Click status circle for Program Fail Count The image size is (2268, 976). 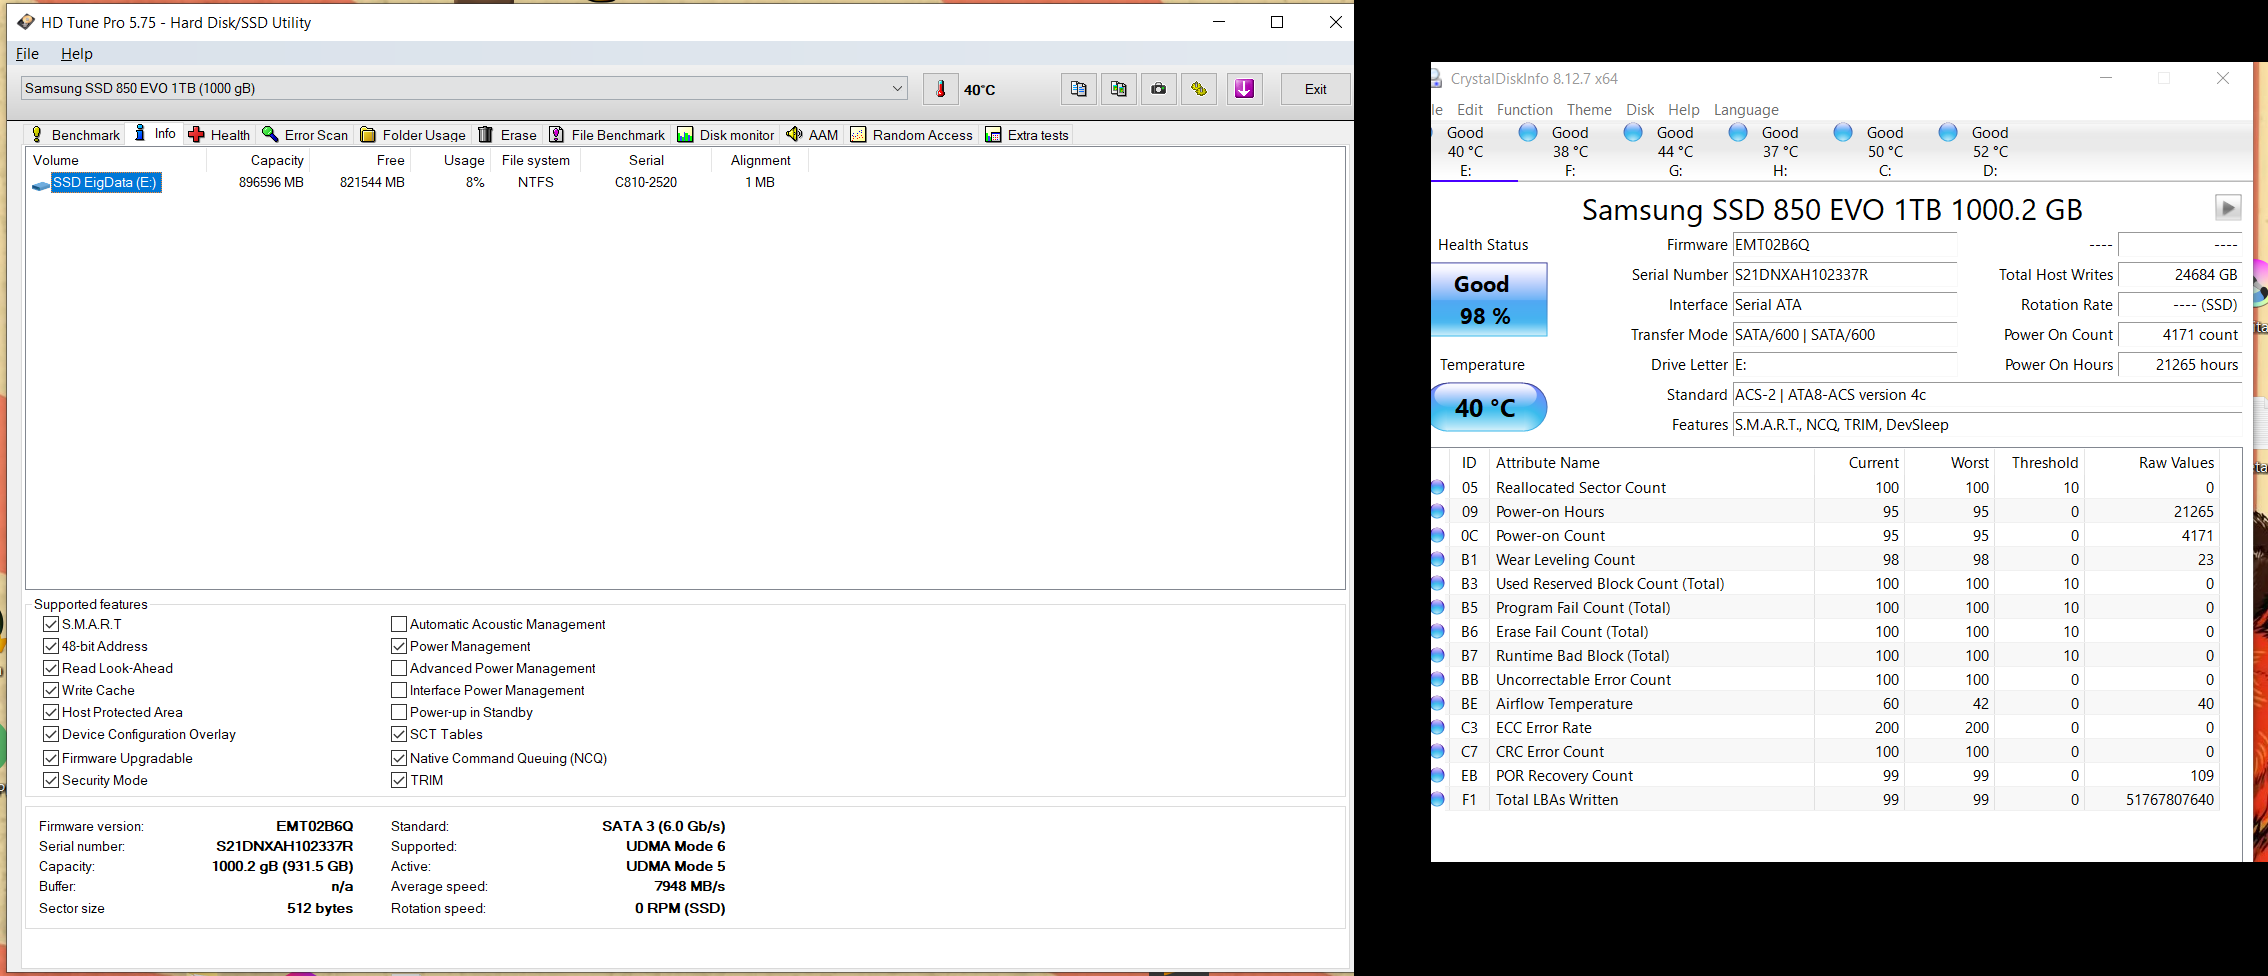coord(1438,607)
